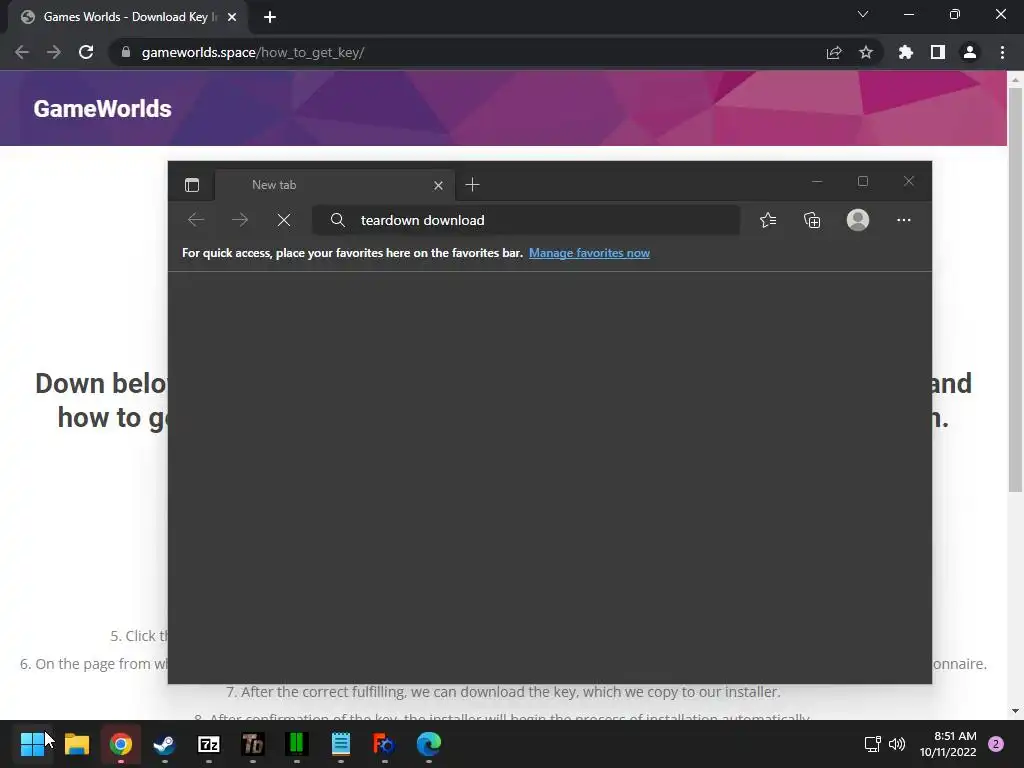The image size is (1024, 768).
Task: Click the 'teardown download' address field
Action: pos(526,220)
